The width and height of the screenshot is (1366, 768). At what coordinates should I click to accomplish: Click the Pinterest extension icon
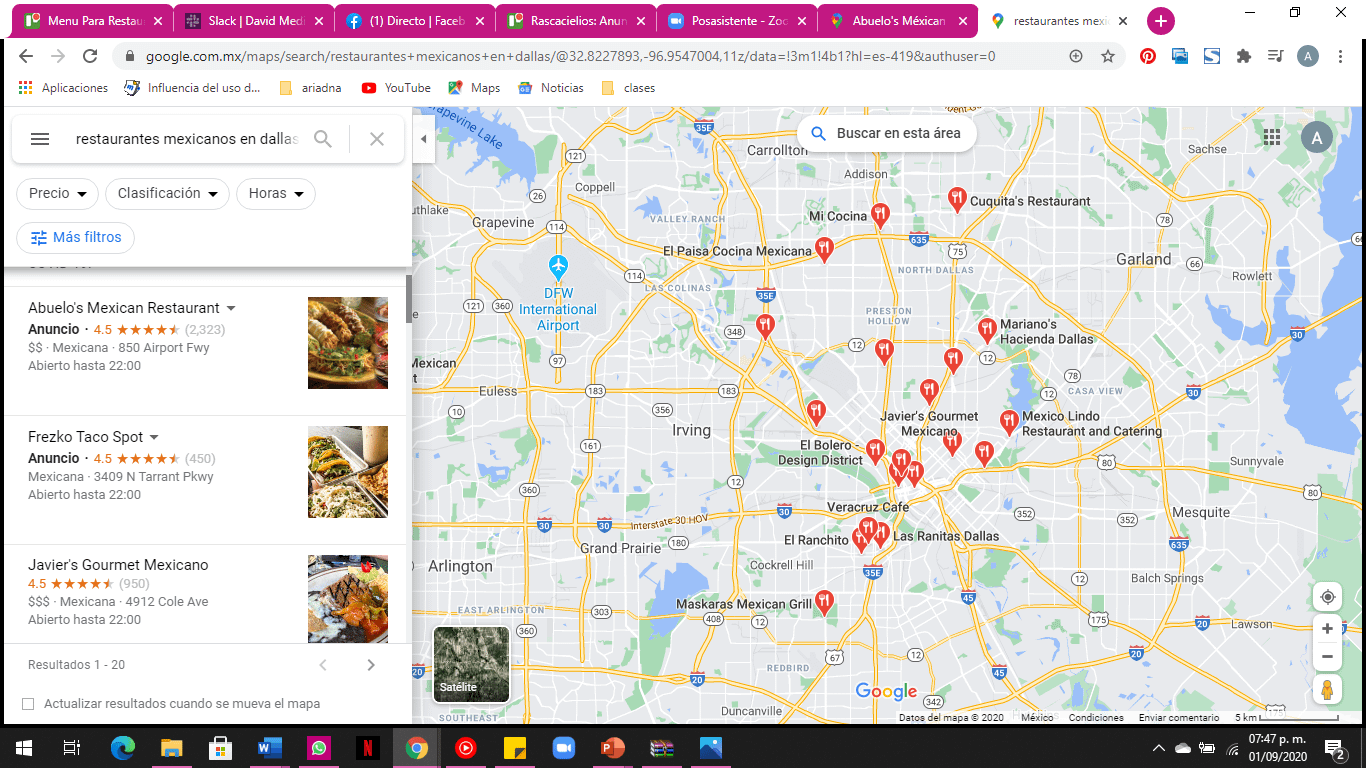point(1148,57)
